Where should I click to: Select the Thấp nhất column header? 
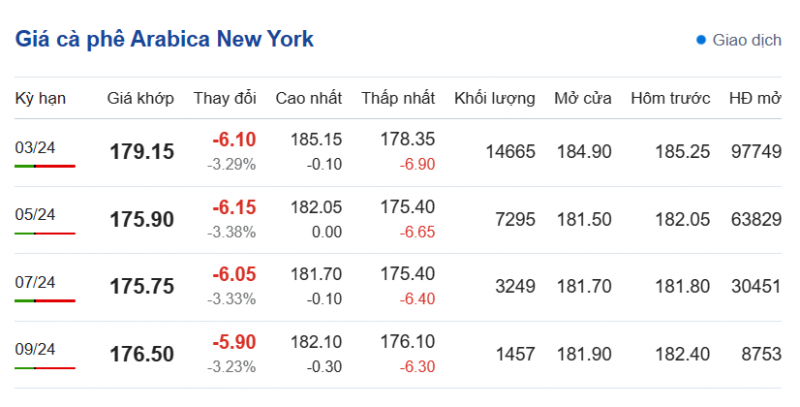(x=399, y=98)
